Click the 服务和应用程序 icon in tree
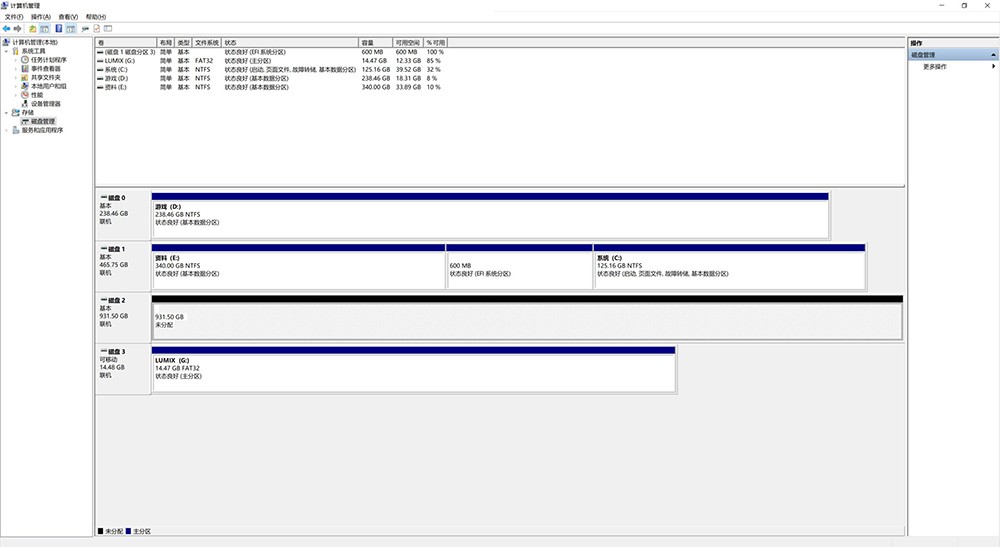 tap(16, 130)
